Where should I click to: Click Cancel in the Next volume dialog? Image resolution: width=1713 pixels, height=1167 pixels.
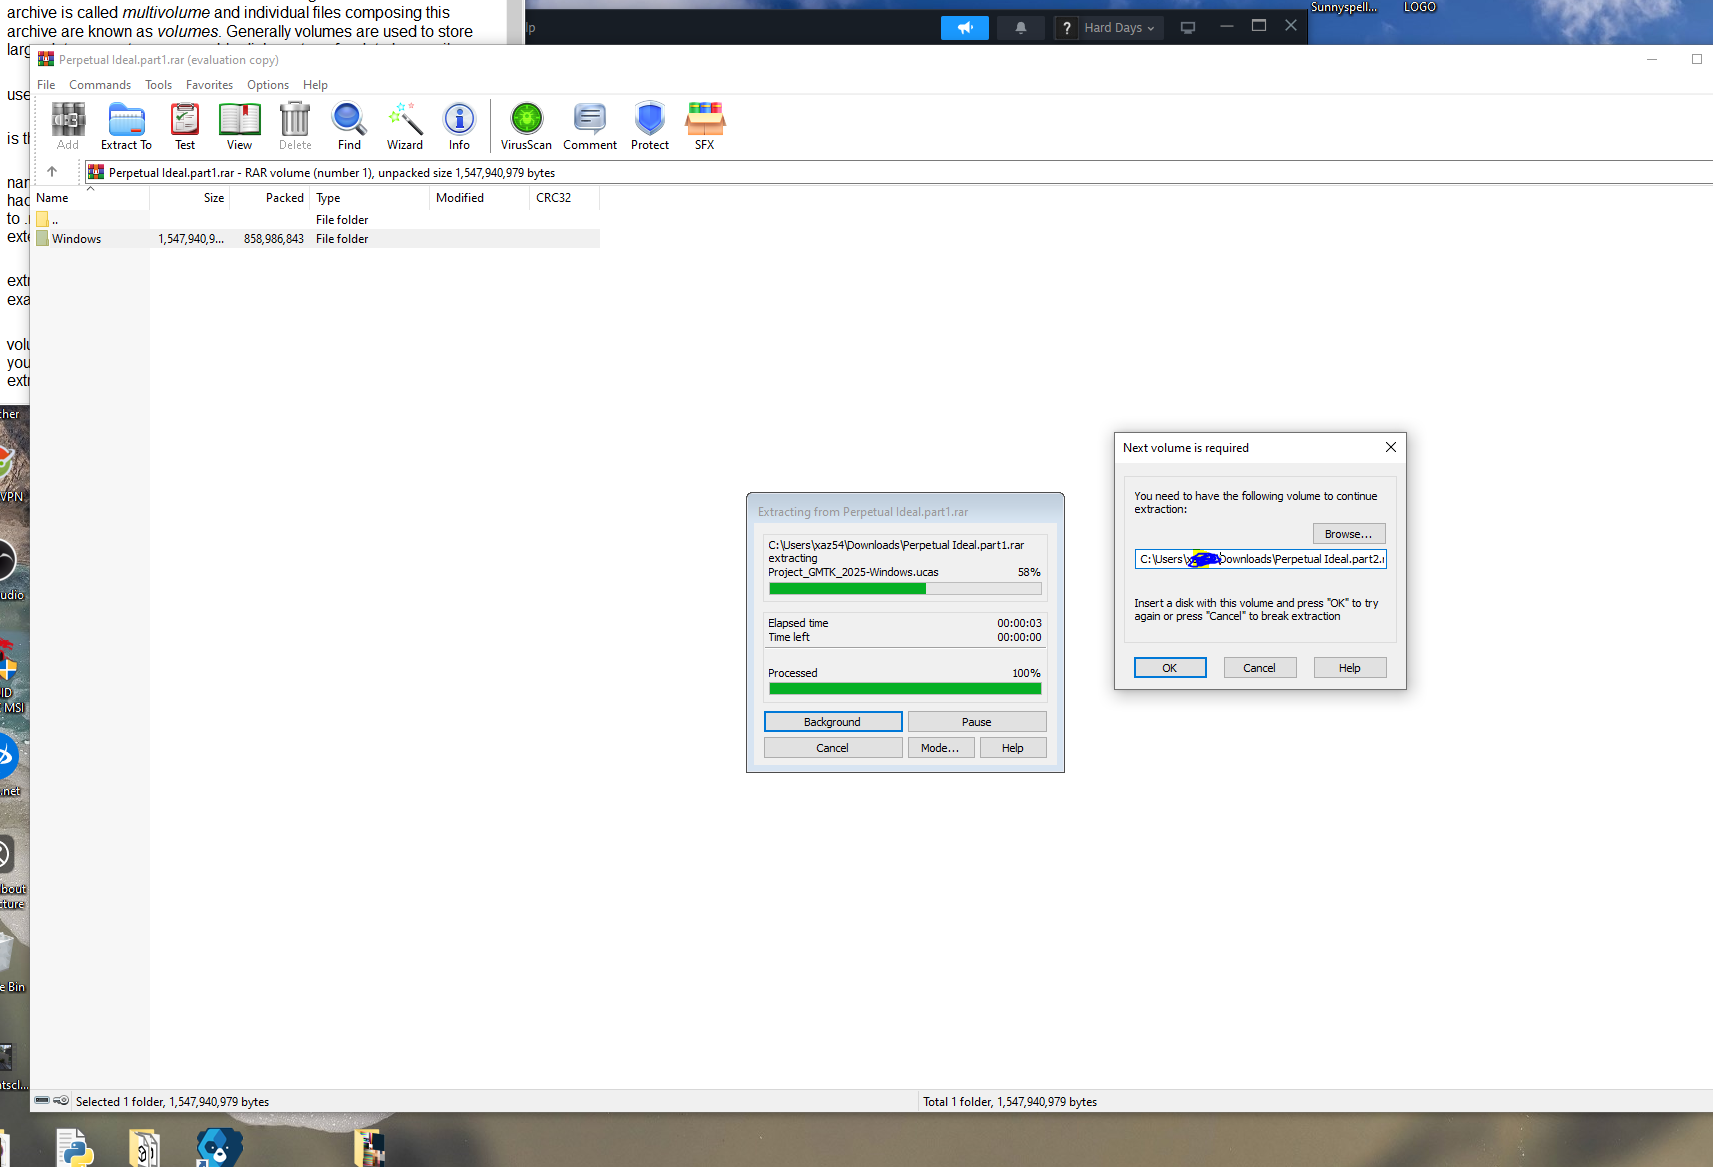coord(1260,668)
